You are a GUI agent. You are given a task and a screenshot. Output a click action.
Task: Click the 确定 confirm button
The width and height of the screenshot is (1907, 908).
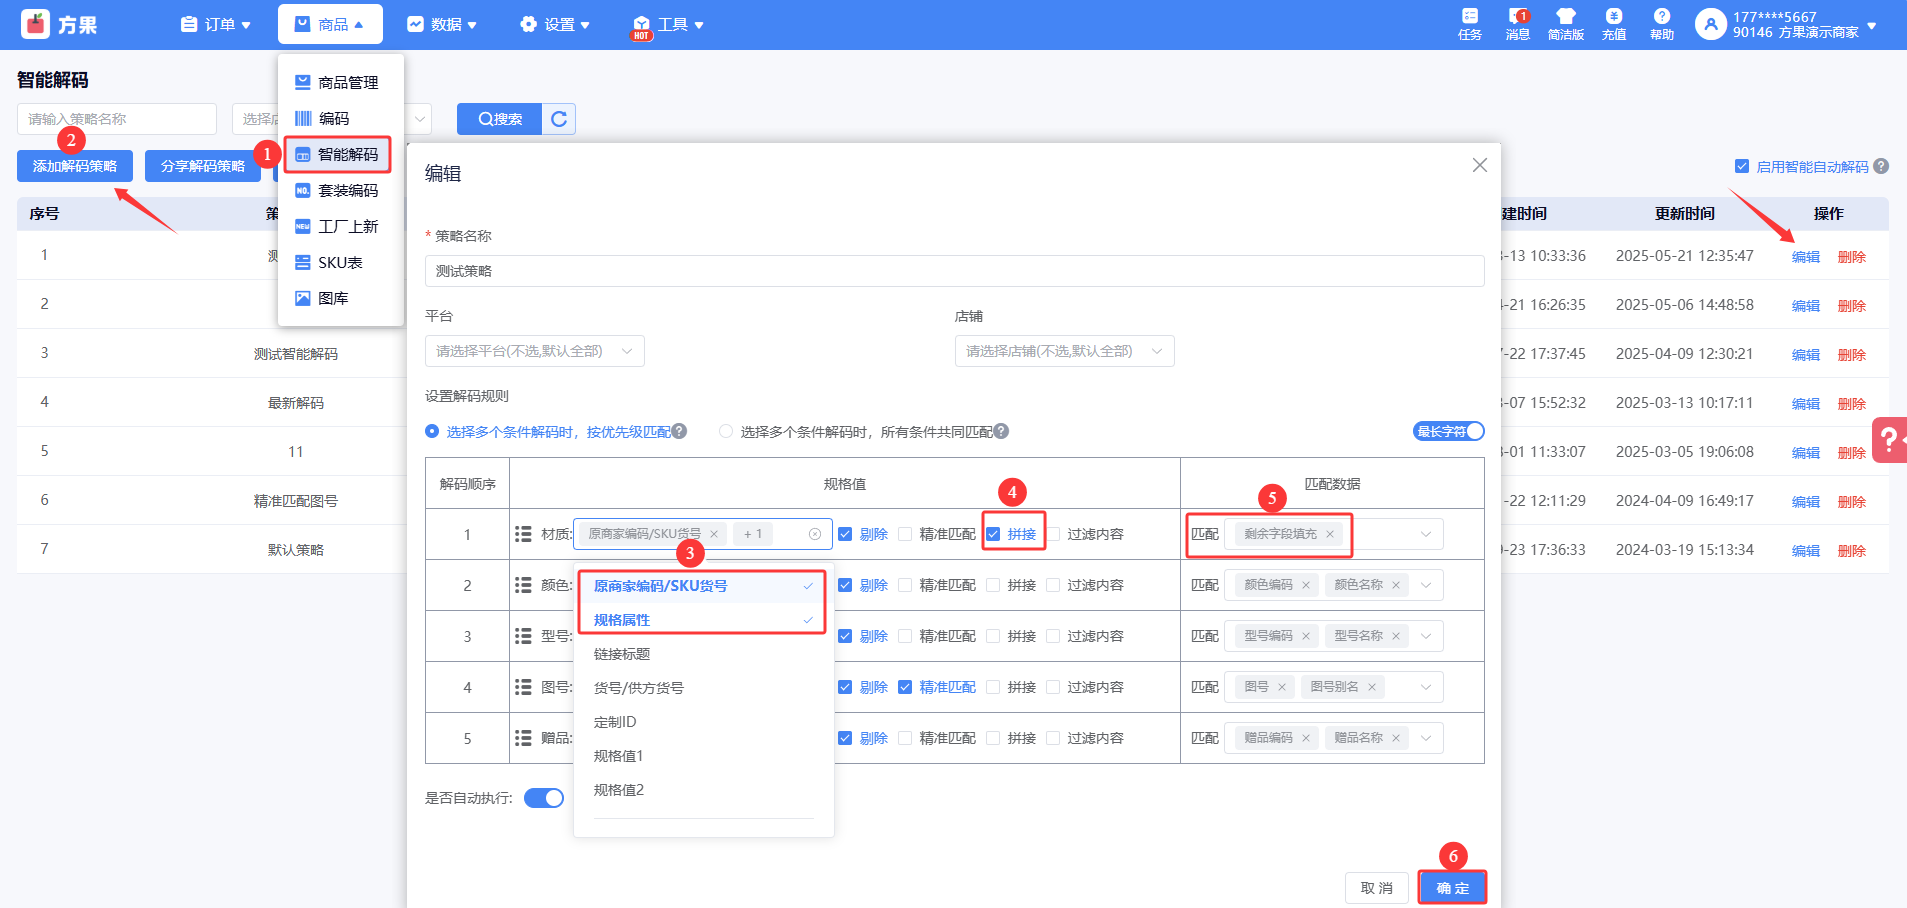tap(1452, 888)
